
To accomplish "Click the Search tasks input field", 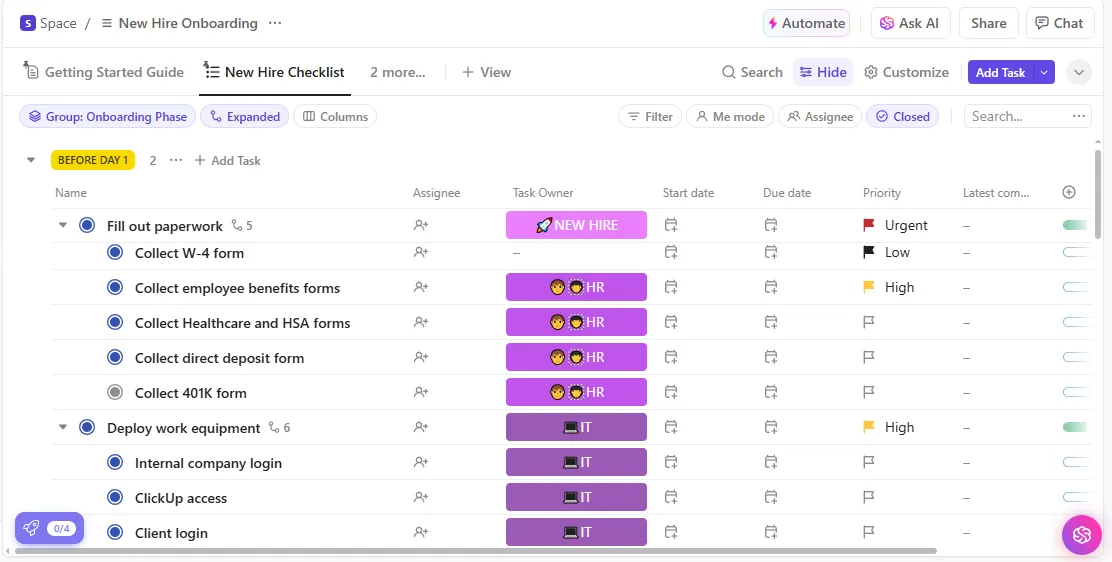I will [1018, 116].
